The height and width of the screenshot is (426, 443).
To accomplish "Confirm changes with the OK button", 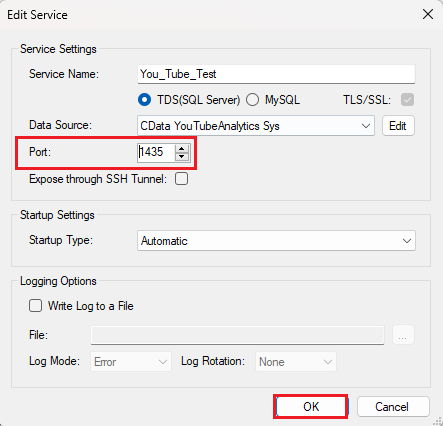I will tap(311, 406).
